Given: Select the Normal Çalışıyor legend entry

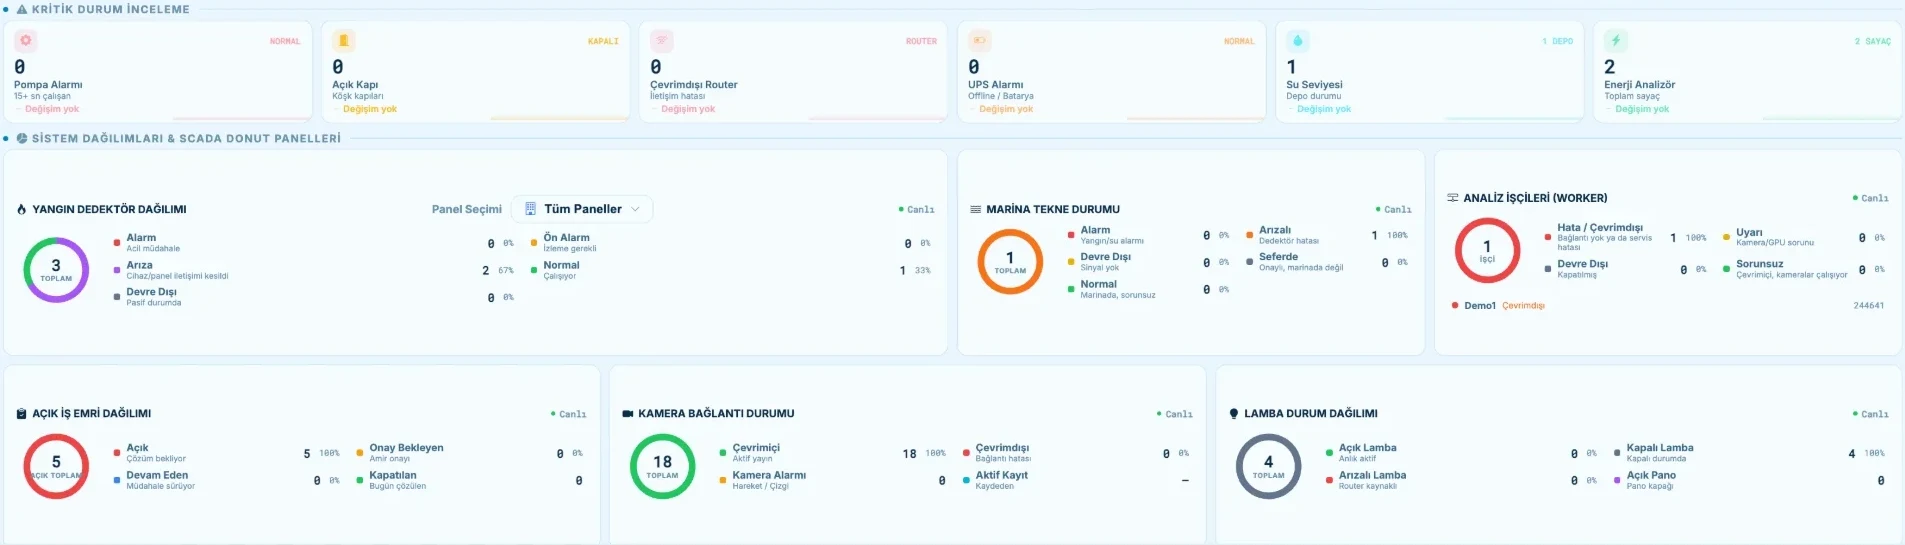Looking at the screenshot, I should pos(731,270).
